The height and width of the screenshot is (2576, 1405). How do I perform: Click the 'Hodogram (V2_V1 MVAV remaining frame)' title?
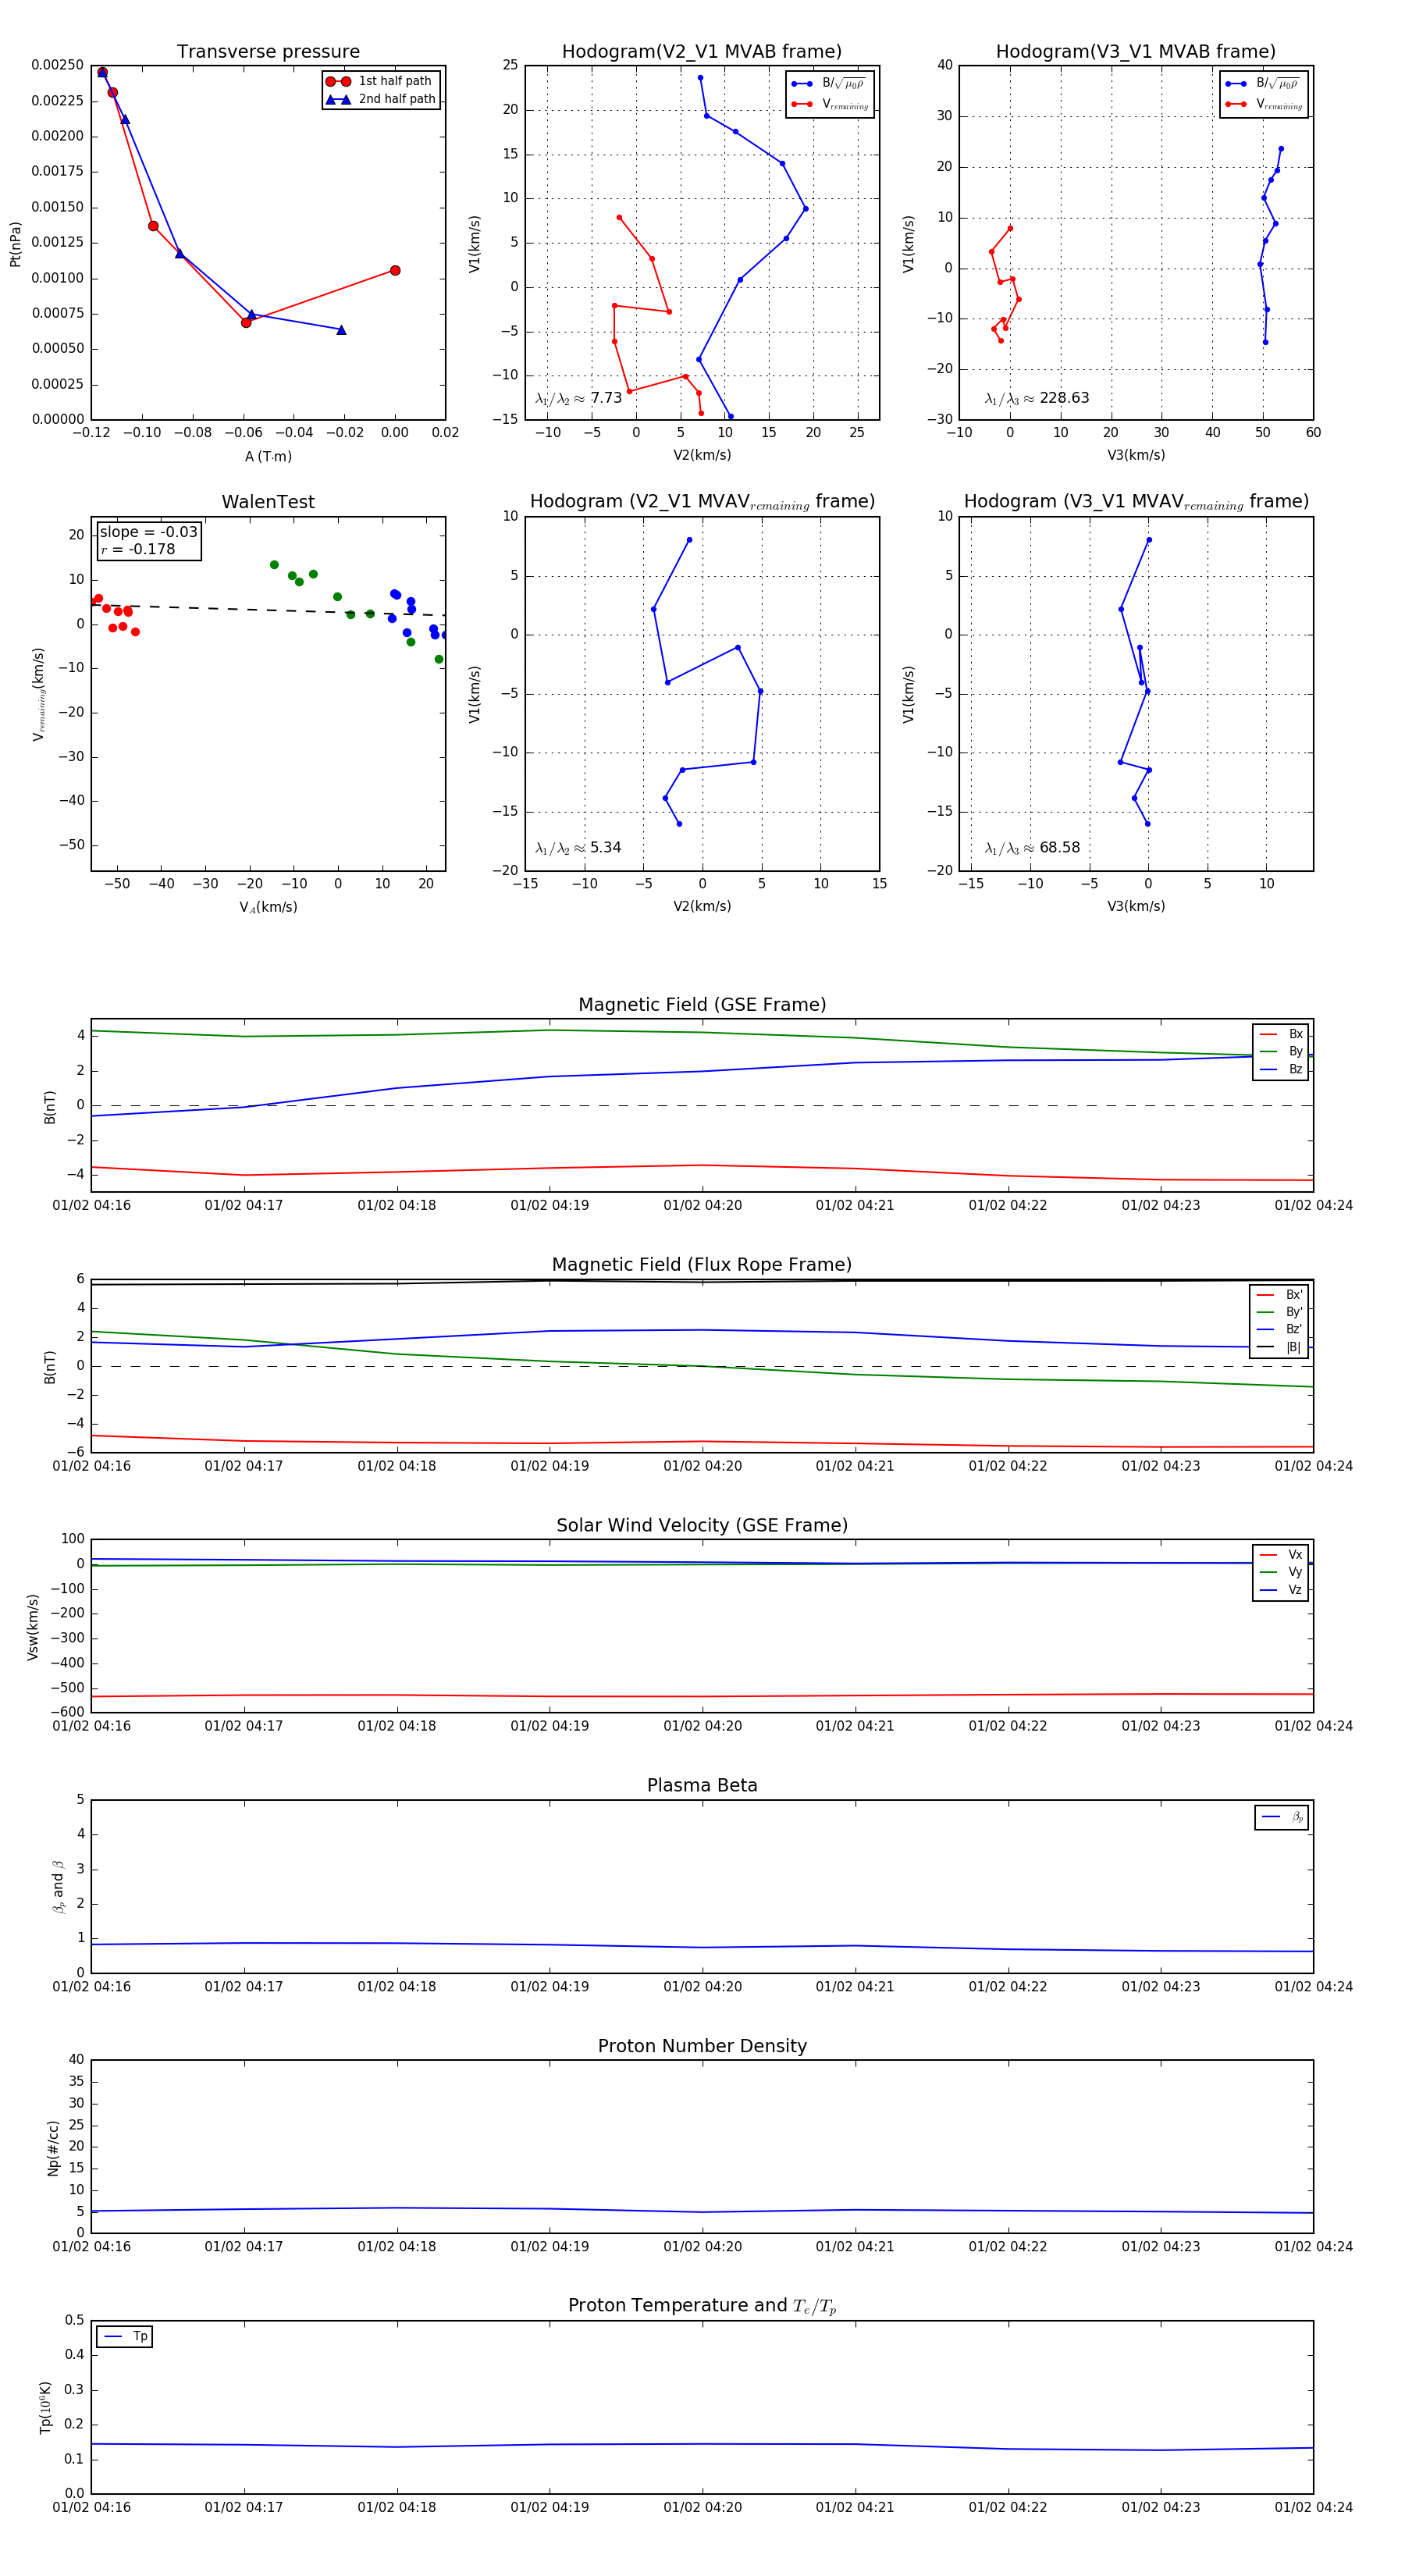pyautogui.click(x=702, y=502)
